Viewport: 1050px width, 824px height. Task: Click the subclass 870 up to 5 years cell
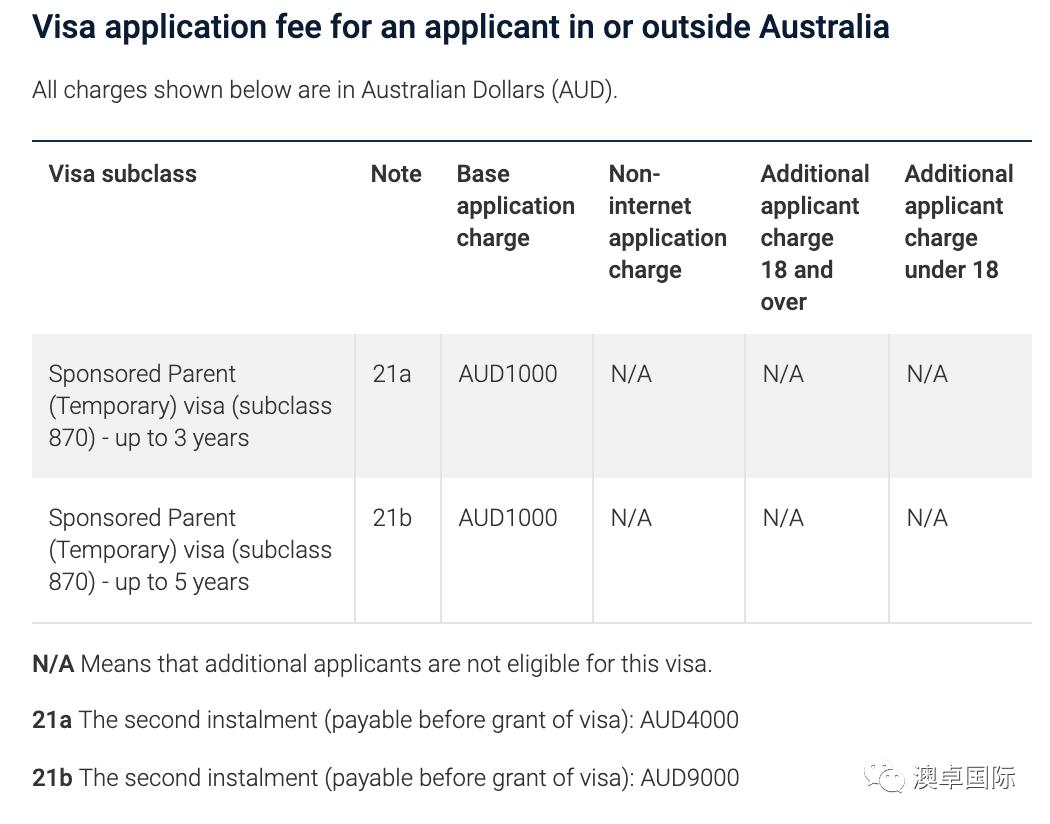[190, 550]
